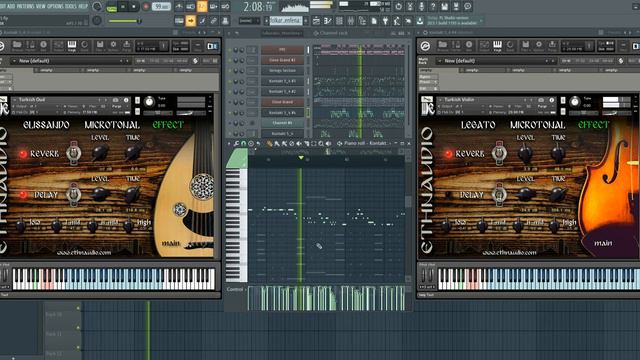Click the record button in transport
The image size is (640, 360).
146,7
